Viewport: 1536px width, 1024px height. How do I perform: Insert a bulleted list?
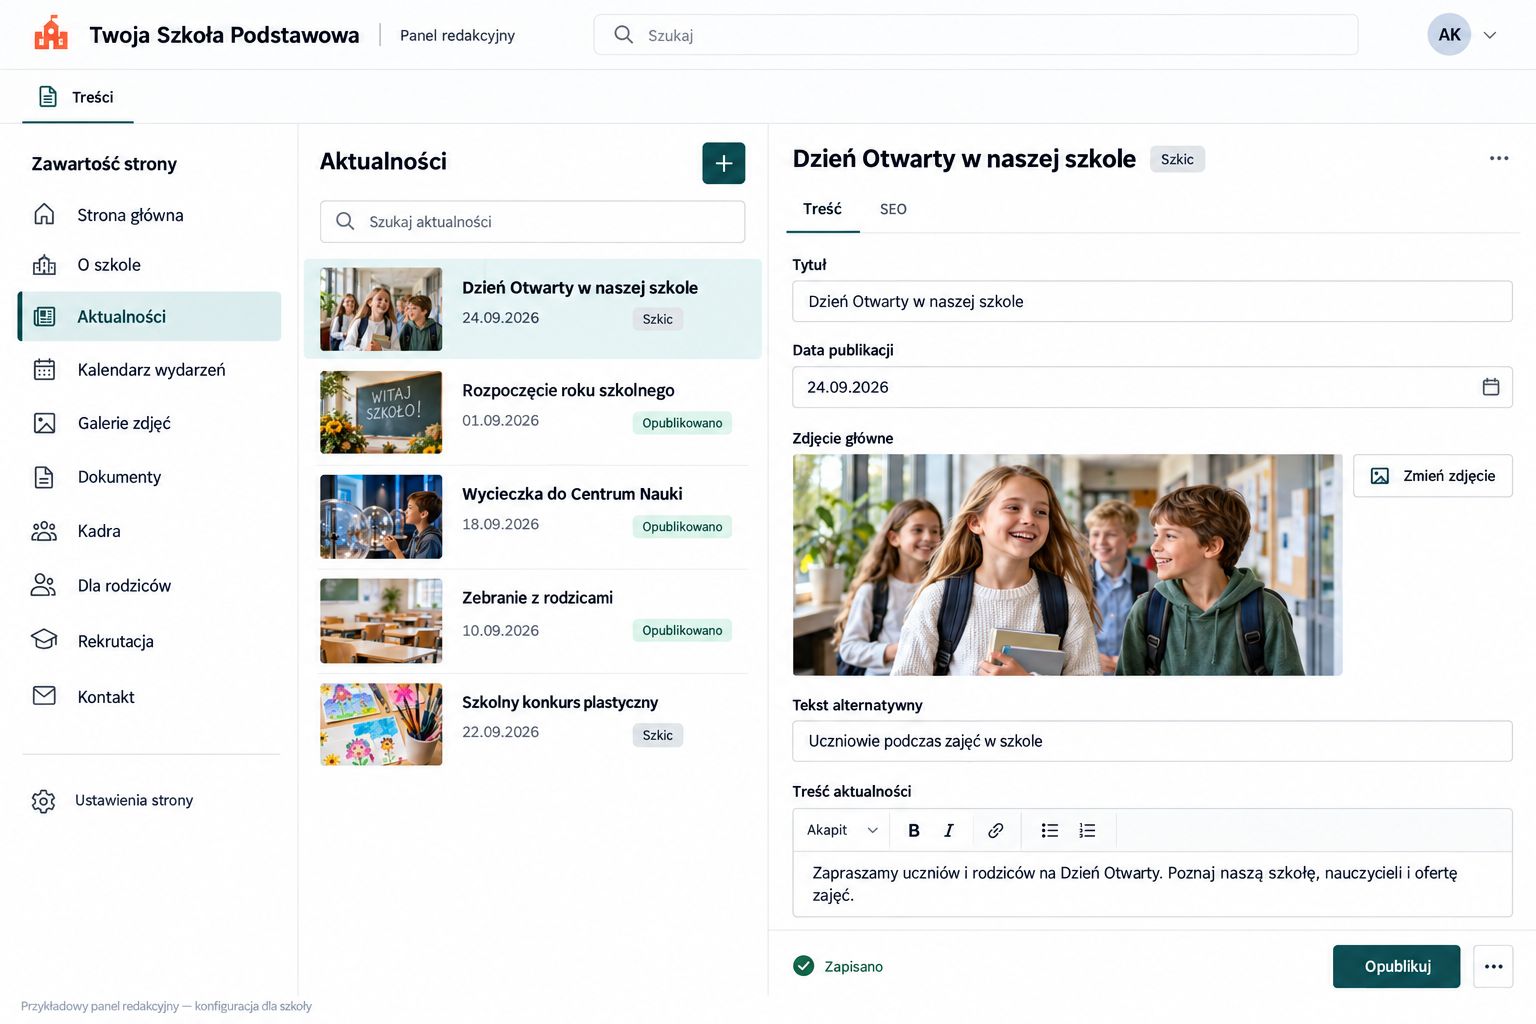[1049, 830]
